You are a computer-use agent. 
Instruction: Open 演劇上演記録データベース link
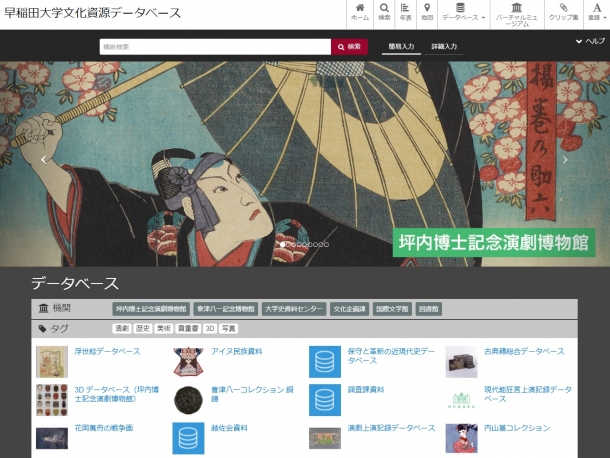tap(391, 428)
